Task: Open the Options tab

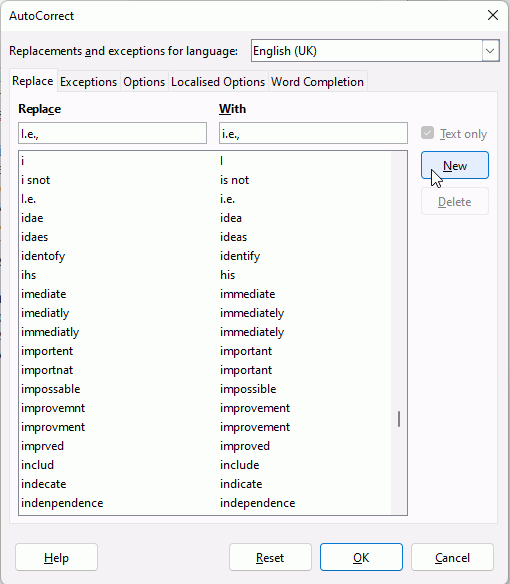Action: click(144, 82)
